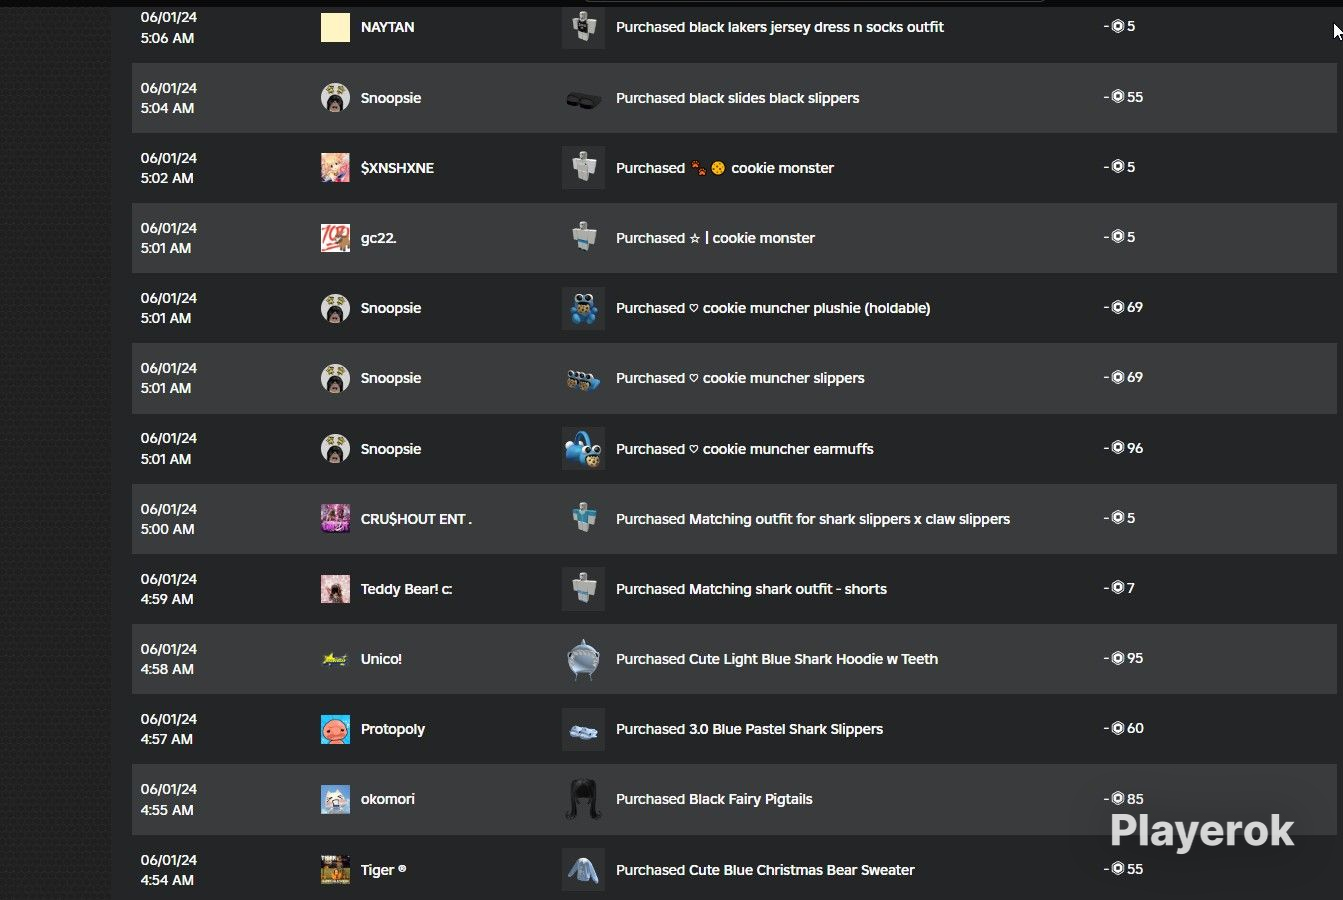1343x900 pixels.
Task: Open the black lakers jersey dress purchase link
Action: [x=780, y=27]
